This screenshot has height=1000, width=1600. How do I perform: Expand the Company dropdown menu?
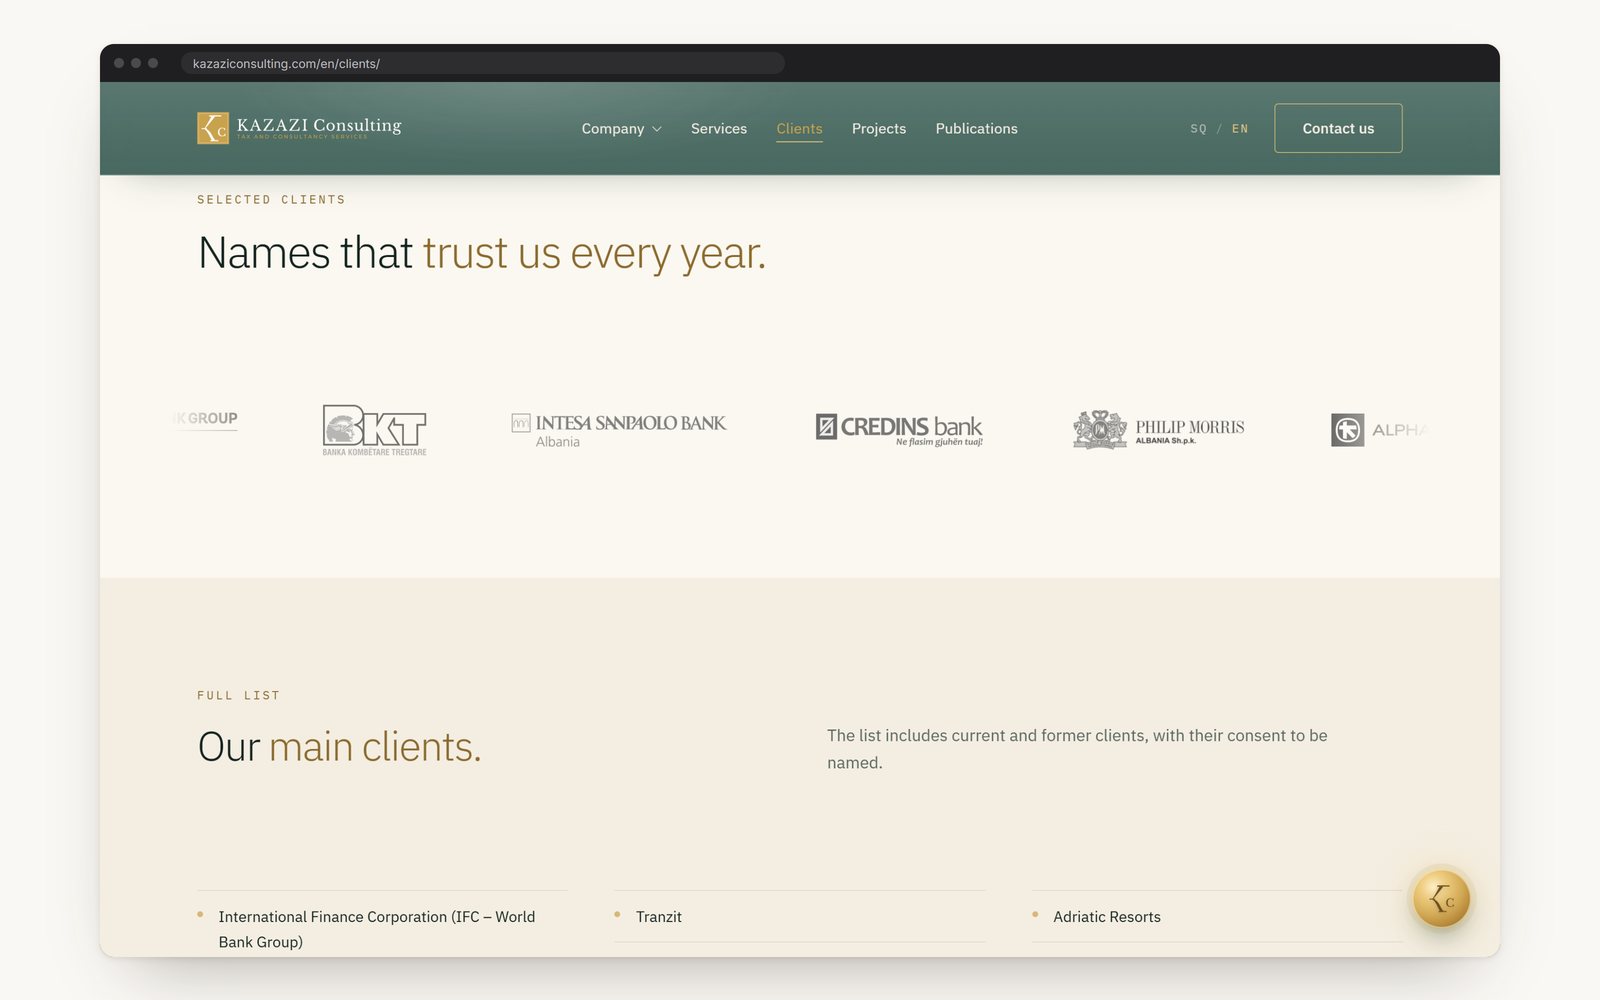tap(621, 129)
